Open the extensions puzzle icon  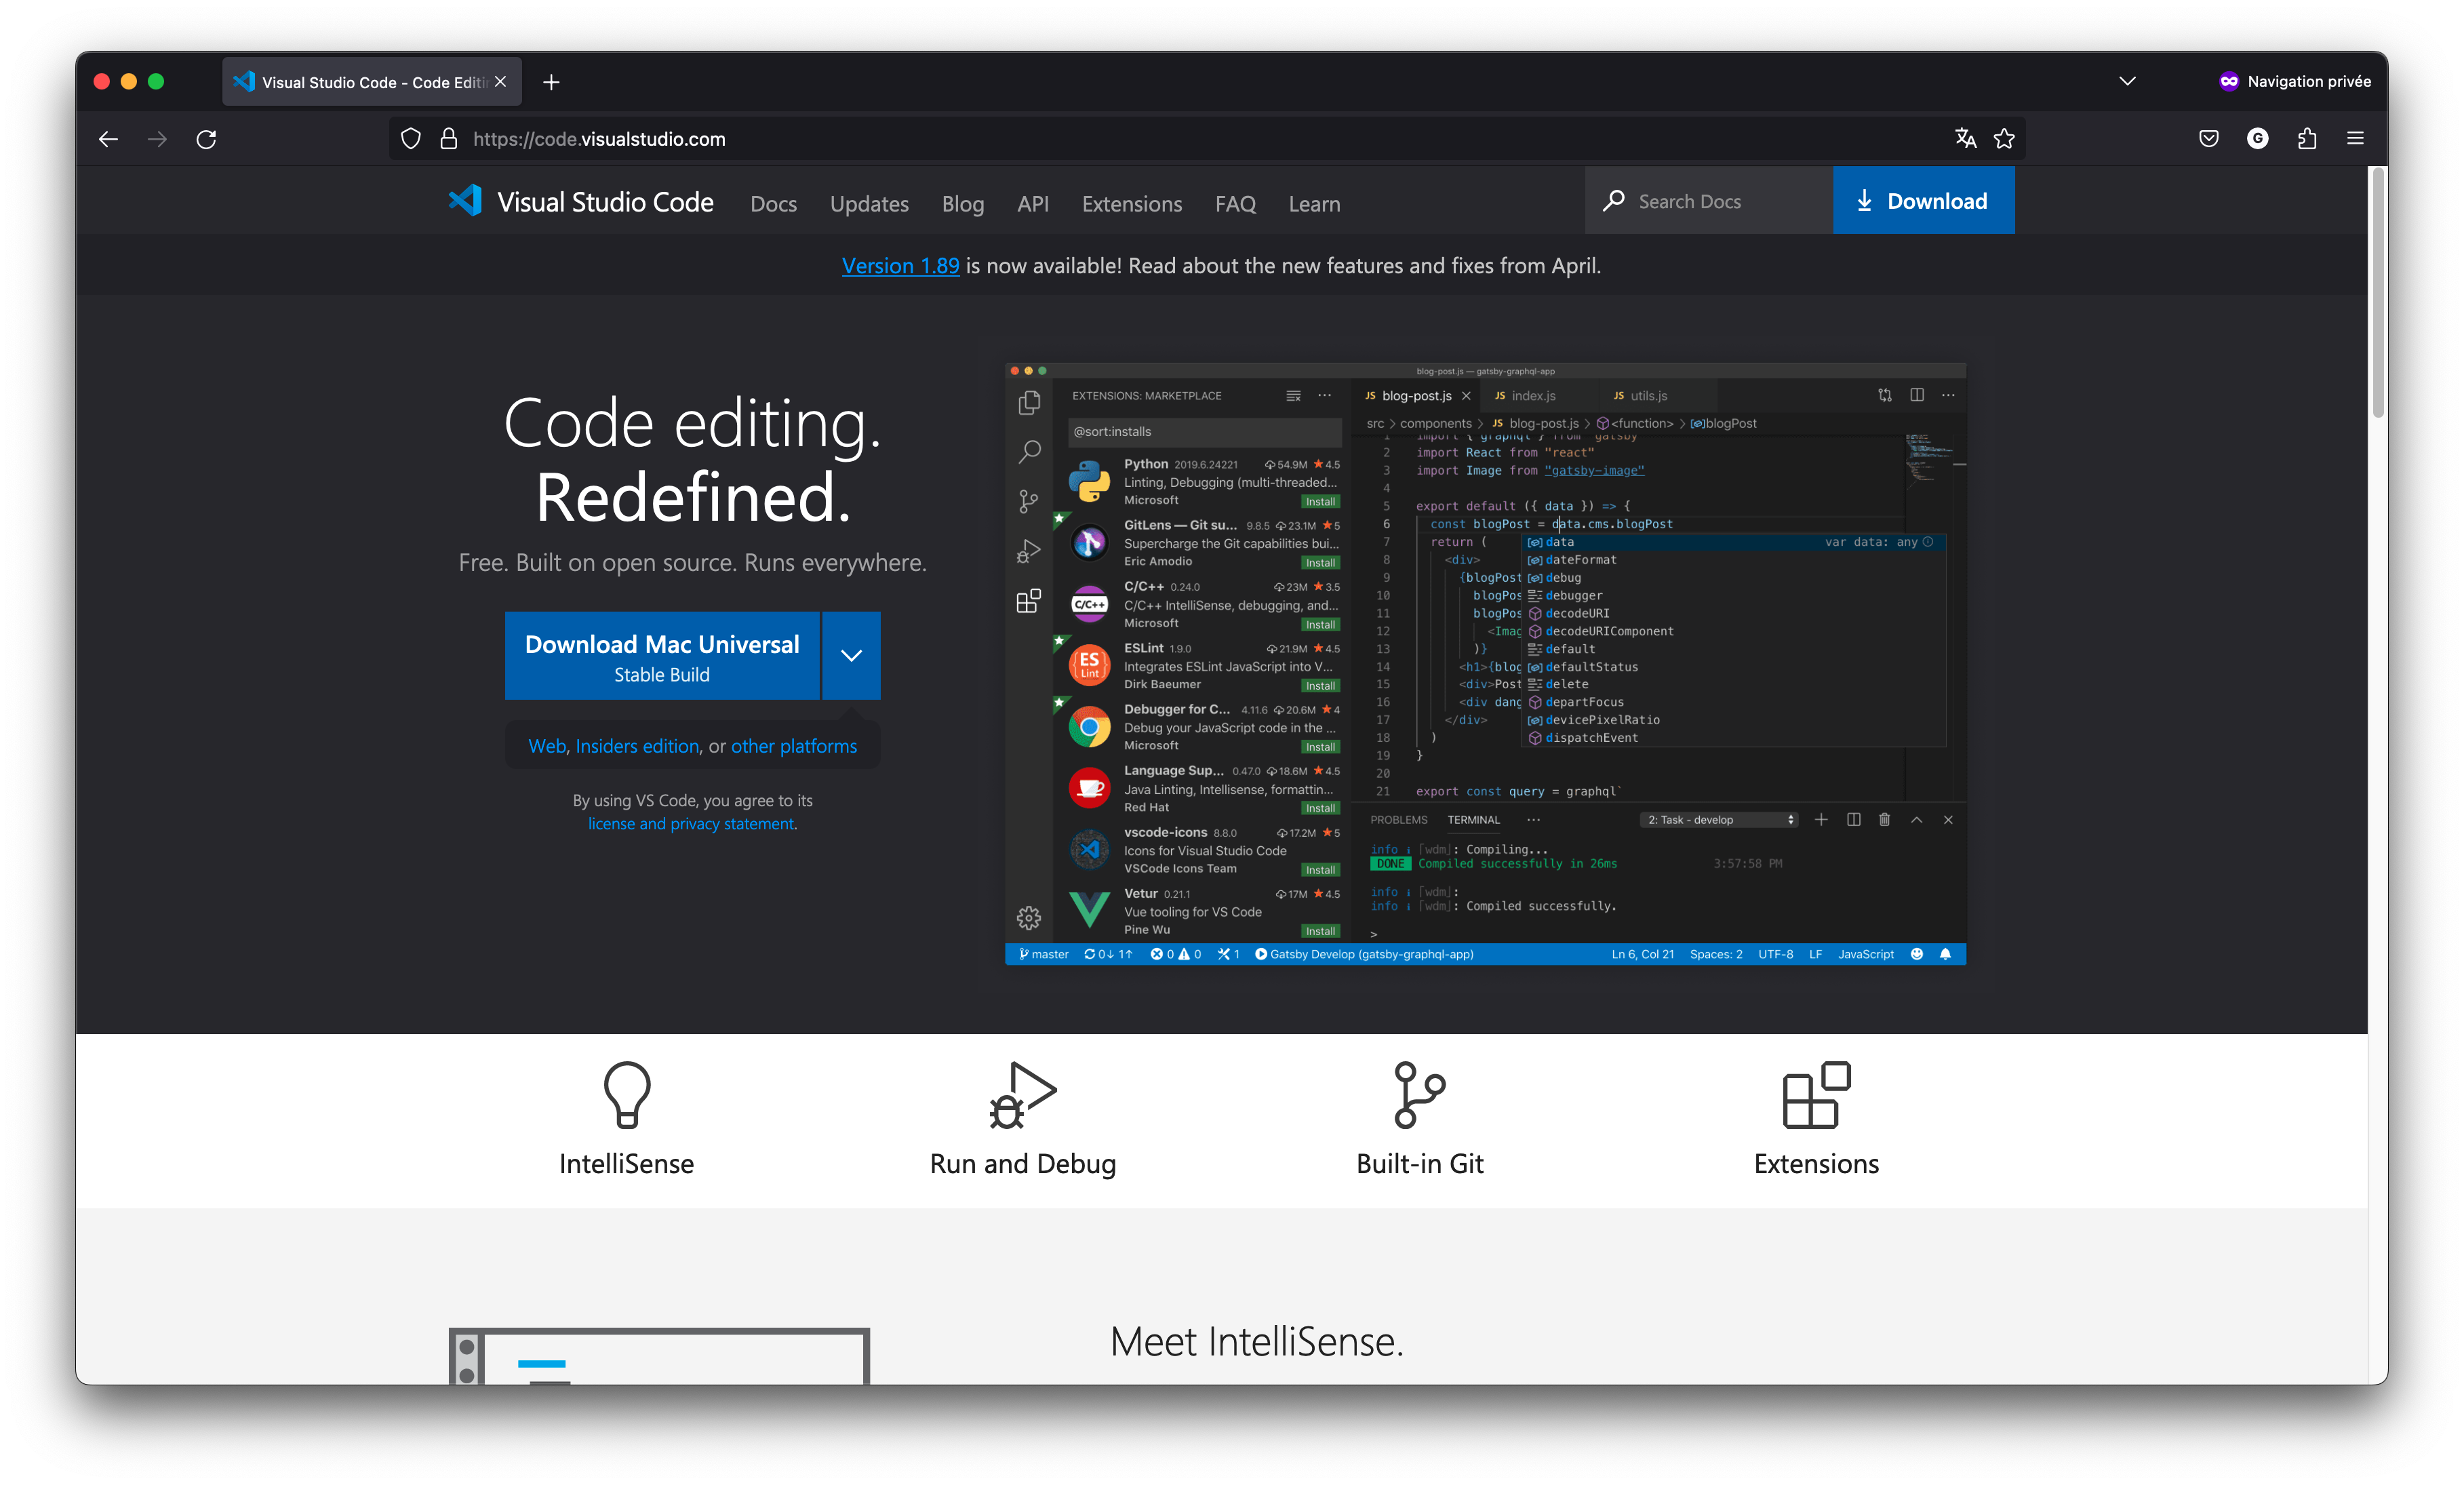tap(2307, 139)
